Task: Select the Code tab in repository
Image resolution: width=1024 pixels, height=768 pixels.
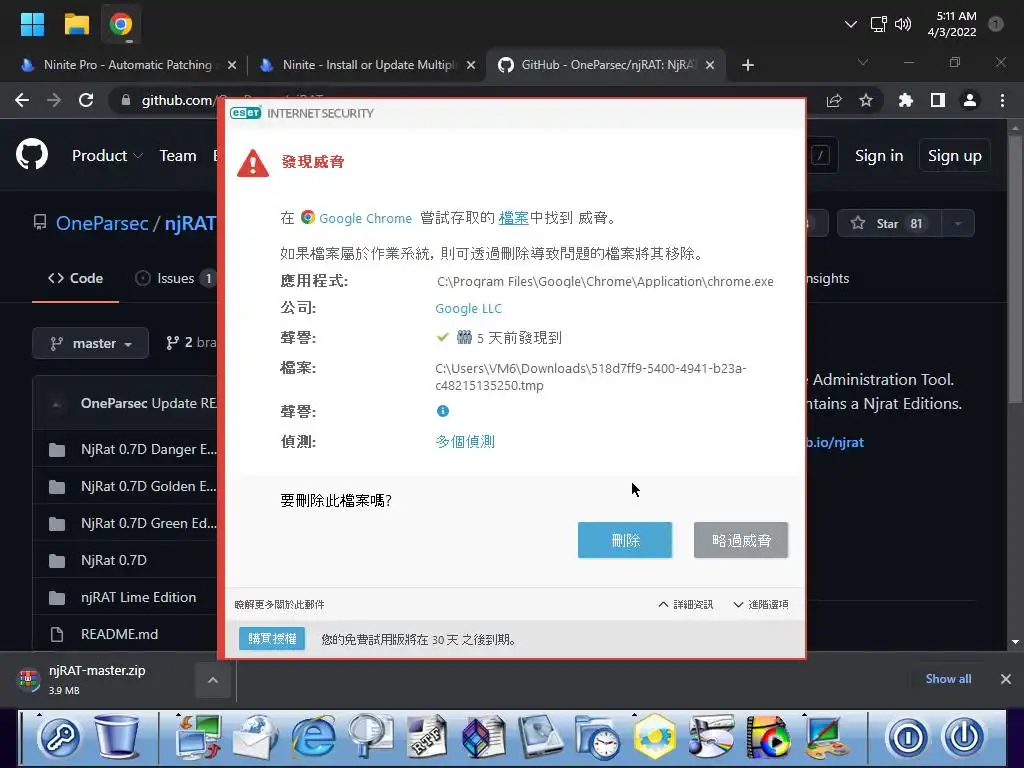Action: (75, 278)
